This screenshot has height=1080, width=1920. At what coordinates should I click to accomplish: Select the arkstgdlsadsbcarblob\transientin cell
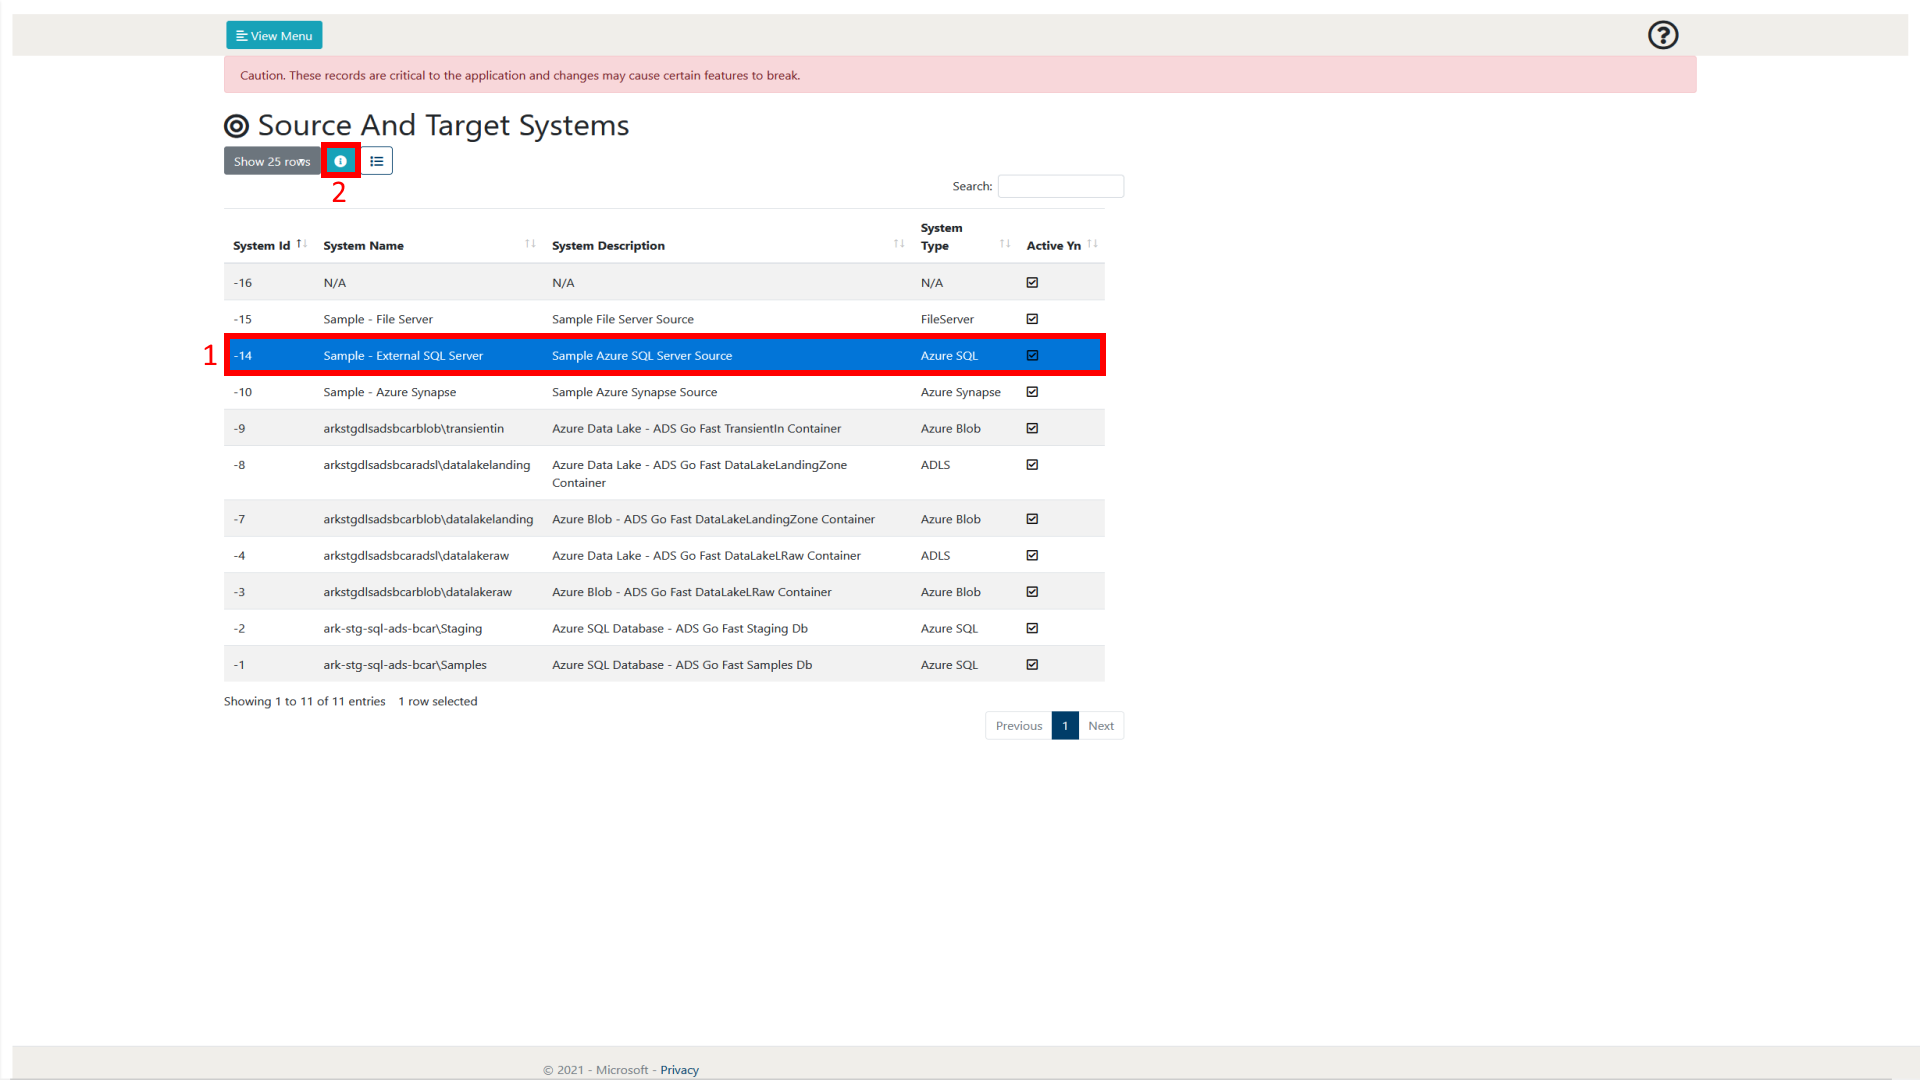click(x=413, y=429)
